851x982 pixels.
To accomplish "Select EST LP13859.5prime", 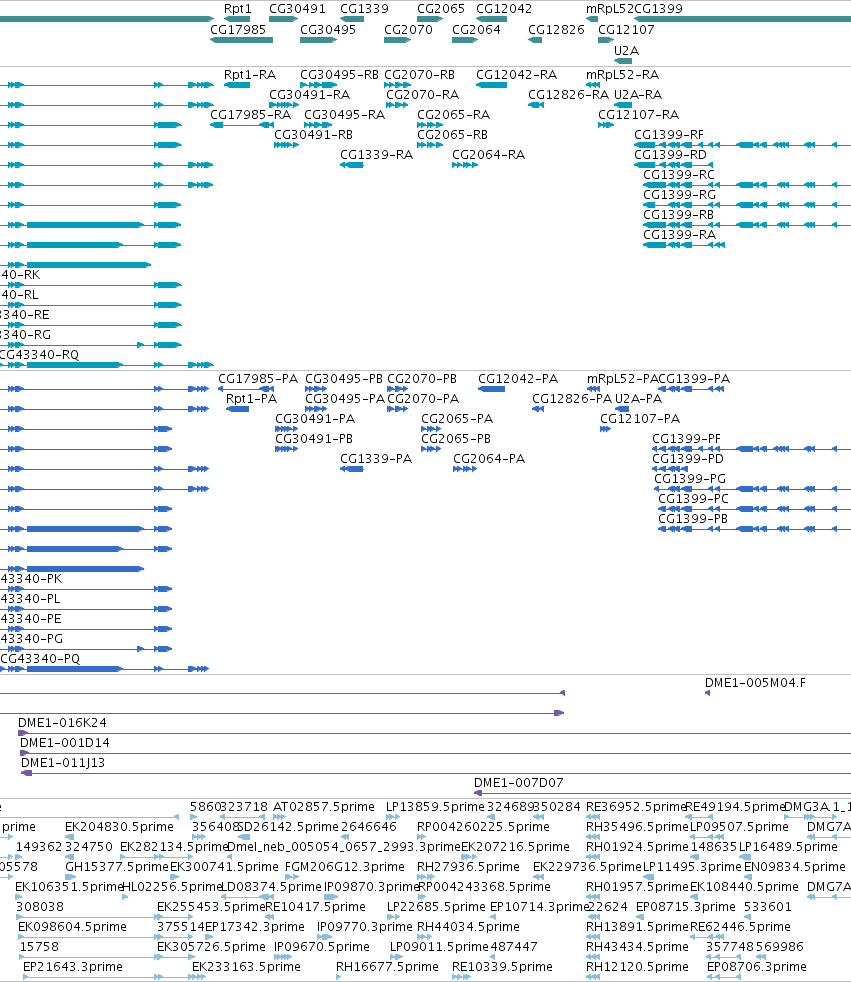I will (435, 807).
